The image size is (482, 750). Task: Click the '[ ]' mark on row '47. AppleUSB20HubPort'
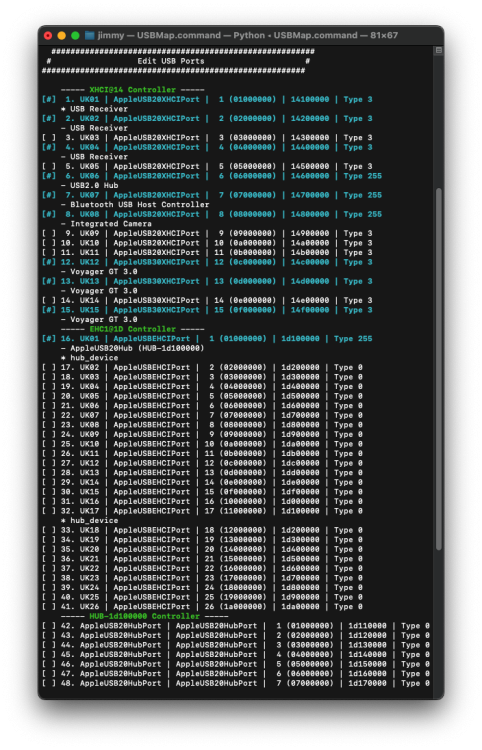click(x=49, y=673)
